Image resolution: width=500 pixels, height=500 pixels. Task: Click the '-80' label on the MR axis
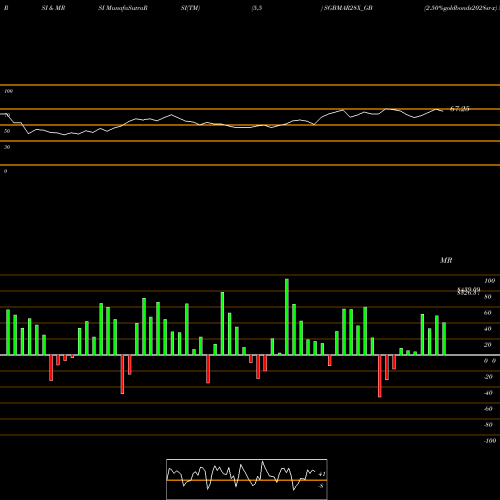(488, 425)
